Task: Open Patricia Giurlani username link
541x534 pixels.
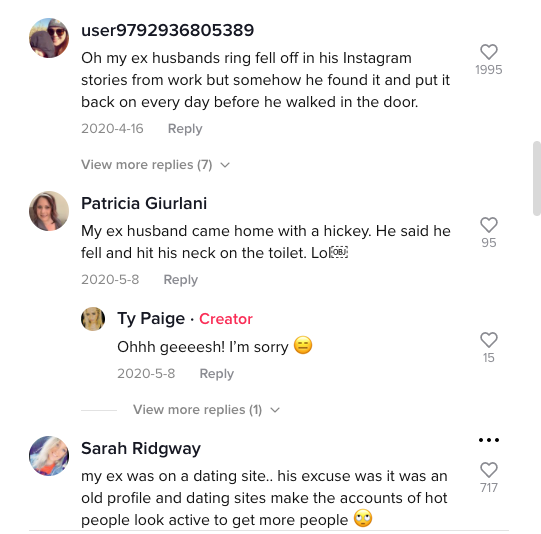Action: 144,203
